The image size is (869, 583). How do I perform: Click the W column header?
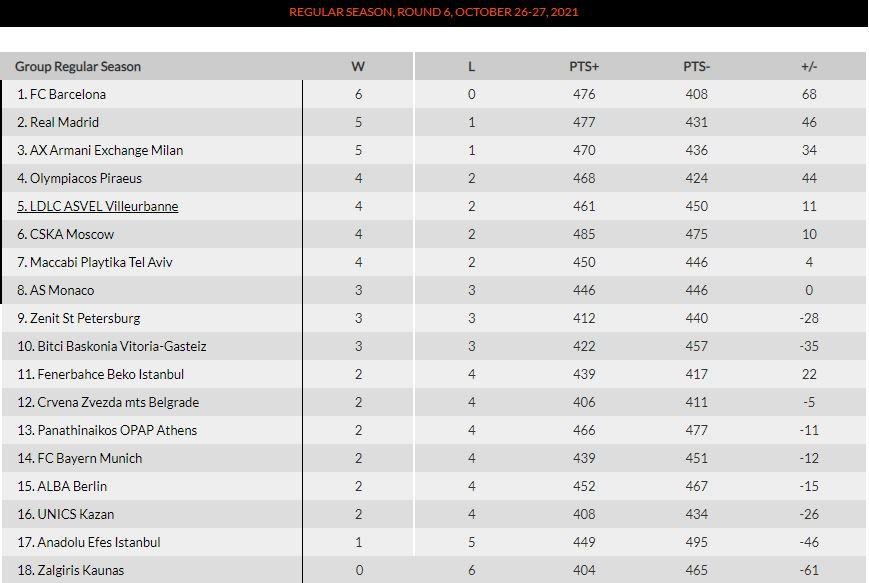pyautogui.click(x=358, y=67)
